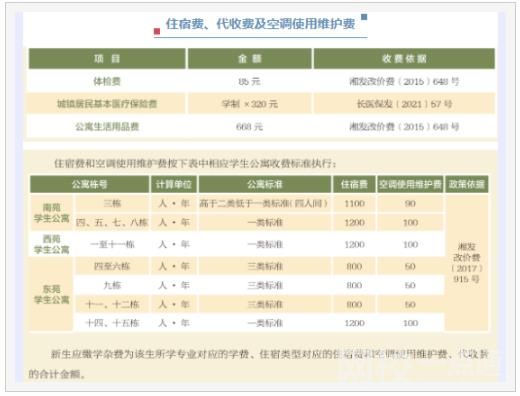Select the 公寓标准 header
The image size is (520, 396).
click(x=265, y=184)
